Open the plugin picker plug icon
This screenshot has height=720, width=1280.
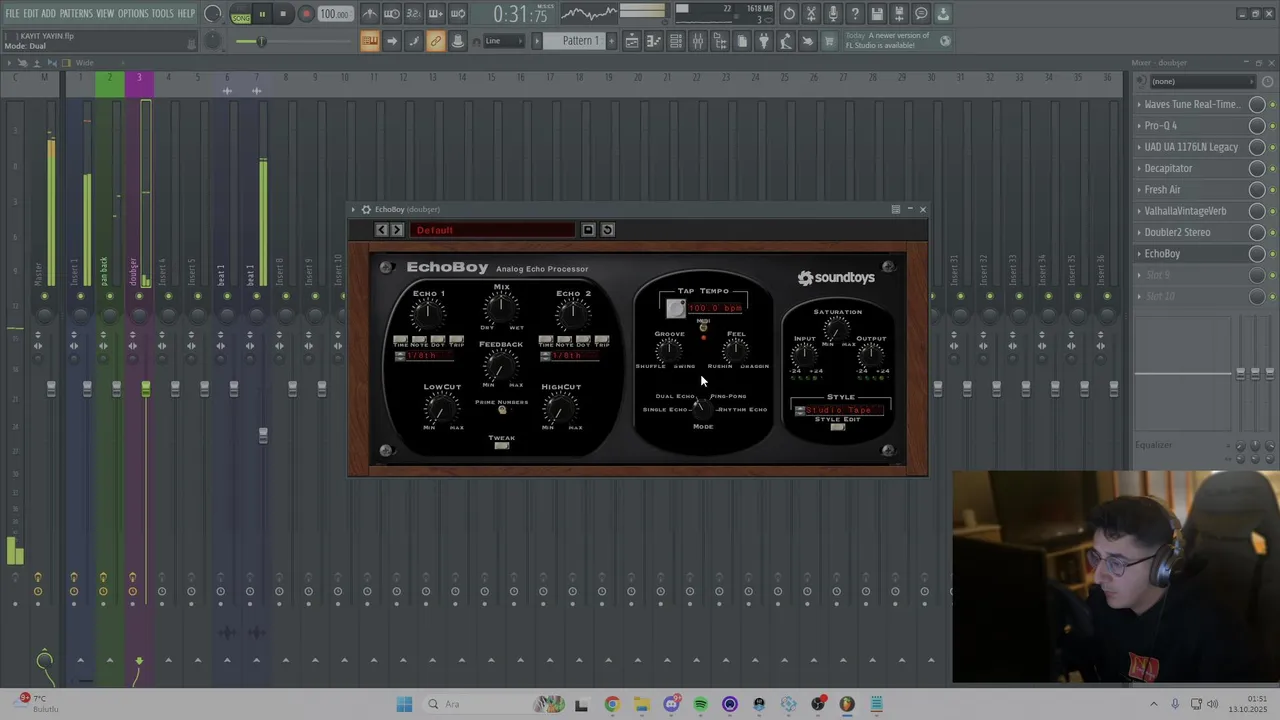[764, 41]
